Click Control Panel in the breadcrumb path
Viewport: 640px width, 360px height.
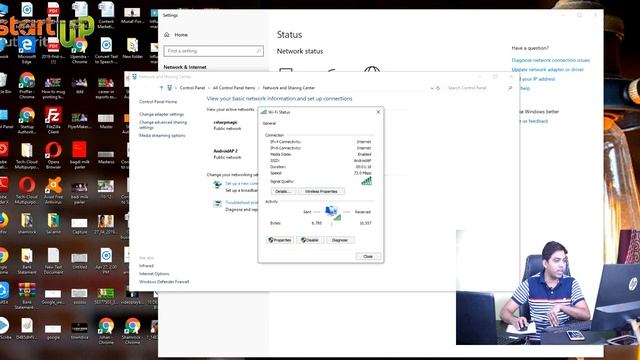pos(192,88)
